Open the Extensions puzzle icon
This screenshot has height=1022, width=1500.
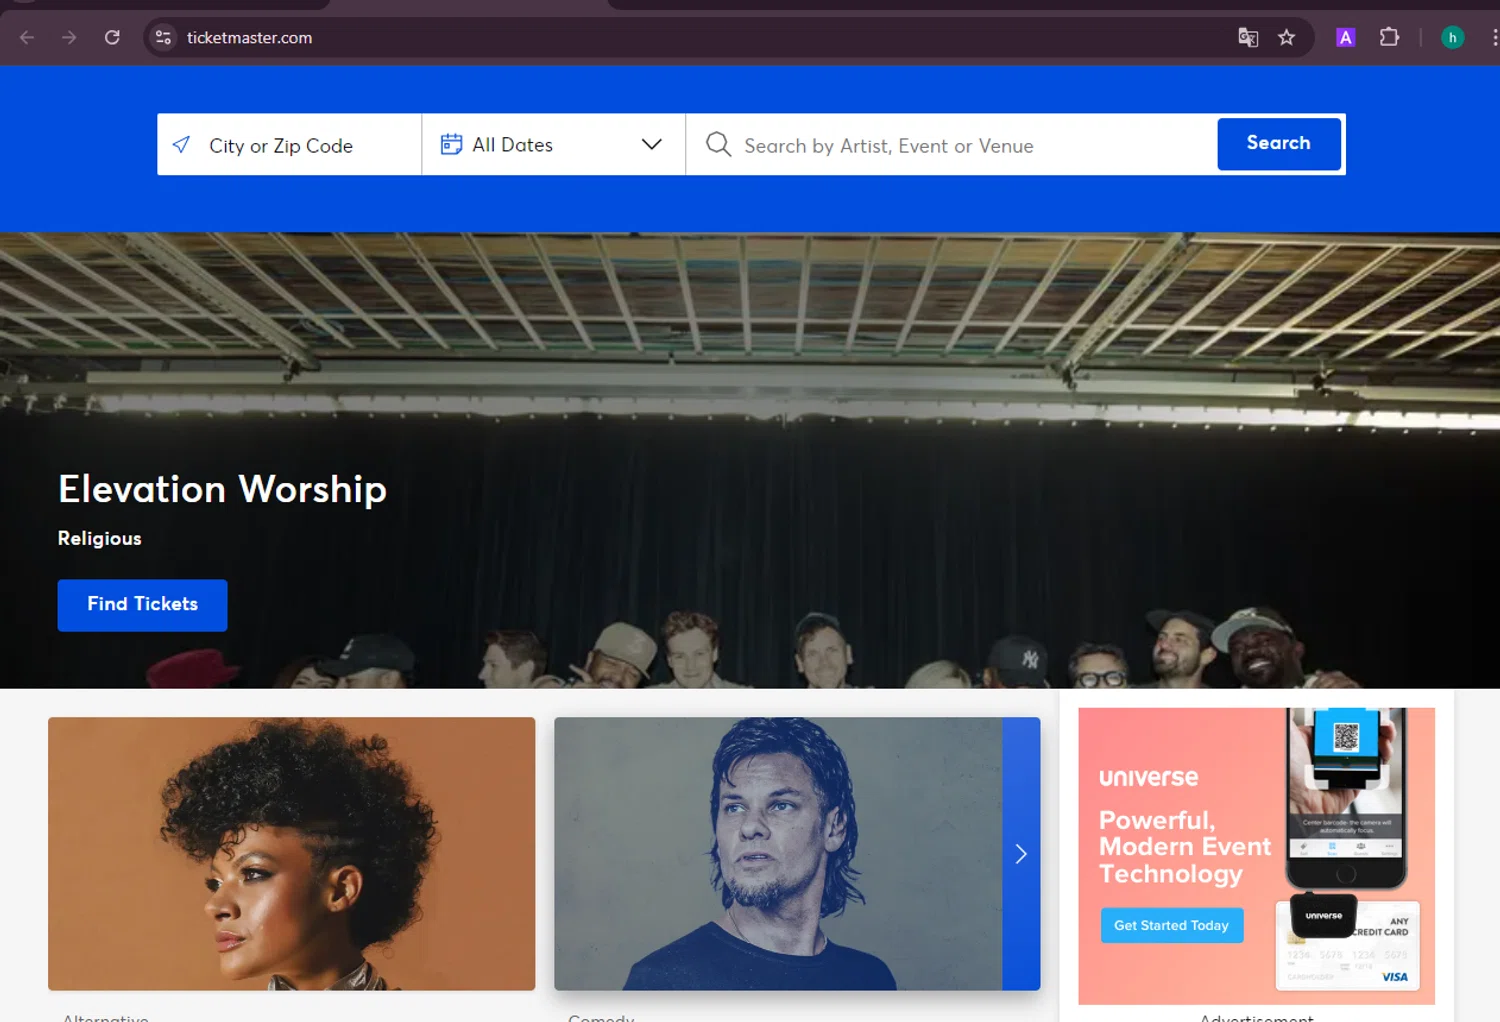pyautogui.click(x=1389, y=38)
